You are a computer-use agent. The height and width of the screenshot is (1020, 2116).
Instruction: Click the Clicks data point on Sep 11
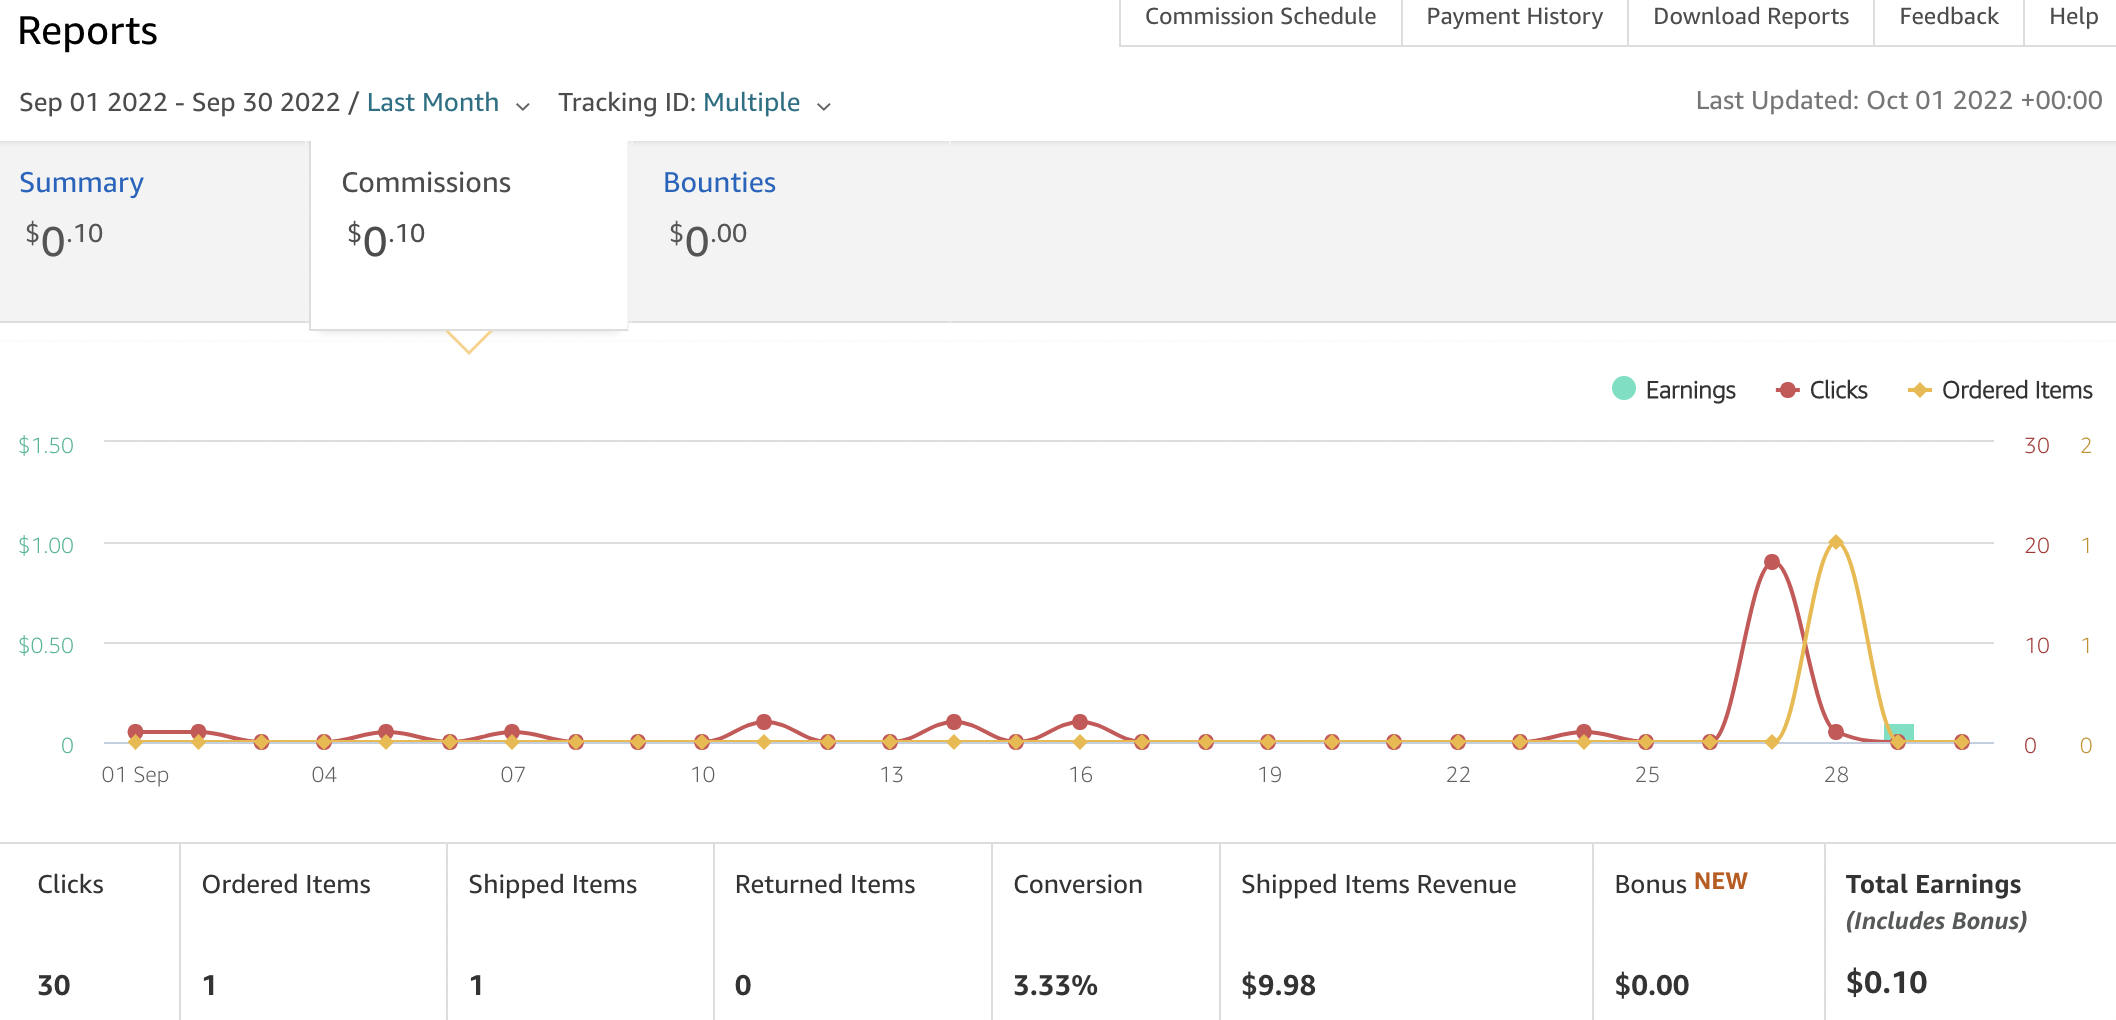point(764,721)
